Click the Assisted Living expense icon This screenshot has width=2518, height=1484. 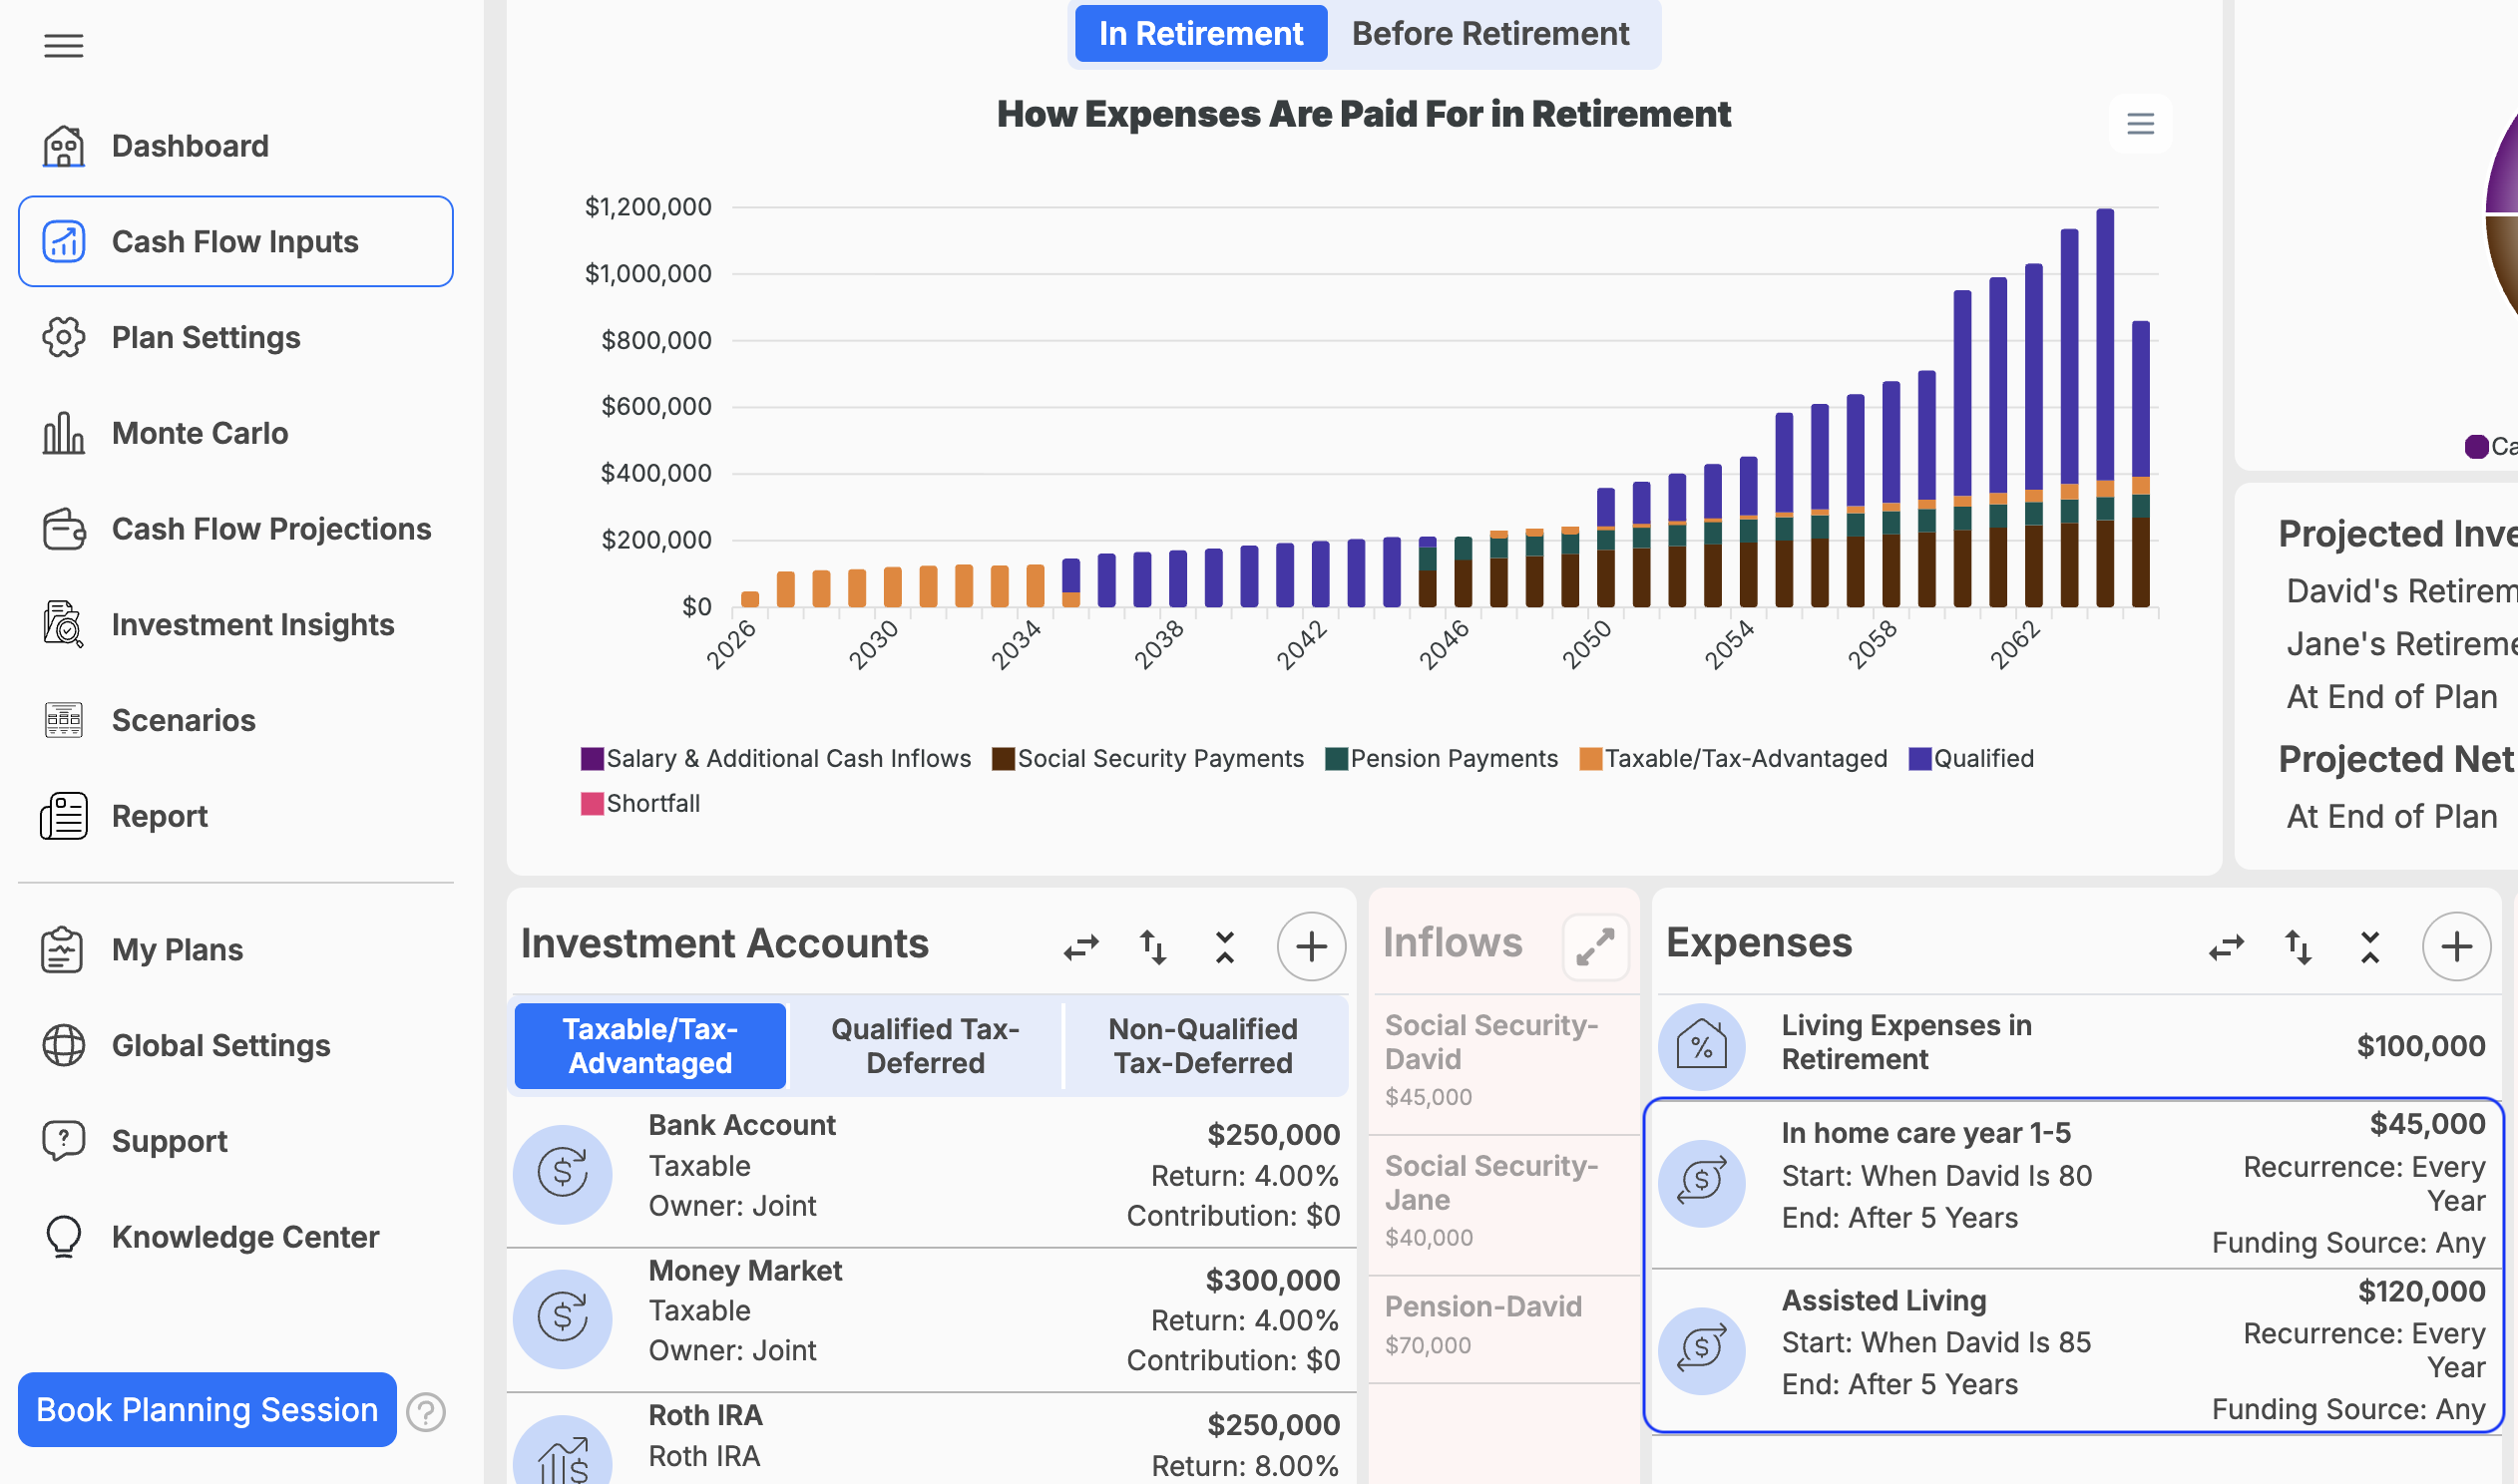click(1701, 1351)
